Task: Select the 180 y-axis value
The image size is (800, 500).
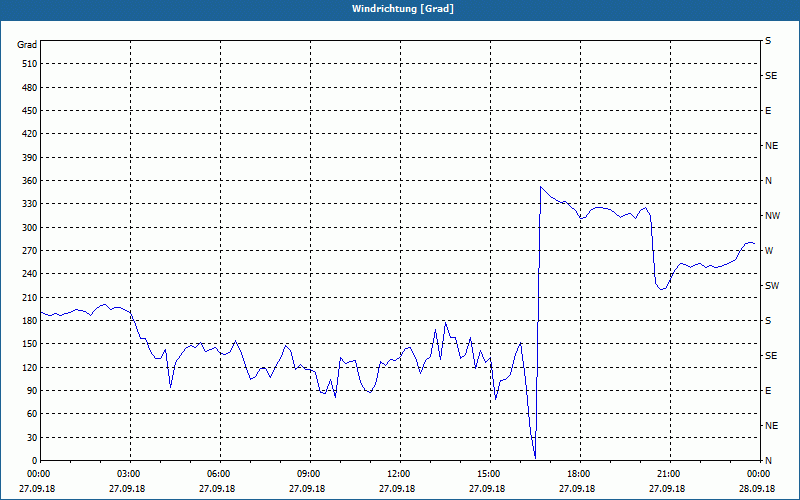Action: [30, 321]
